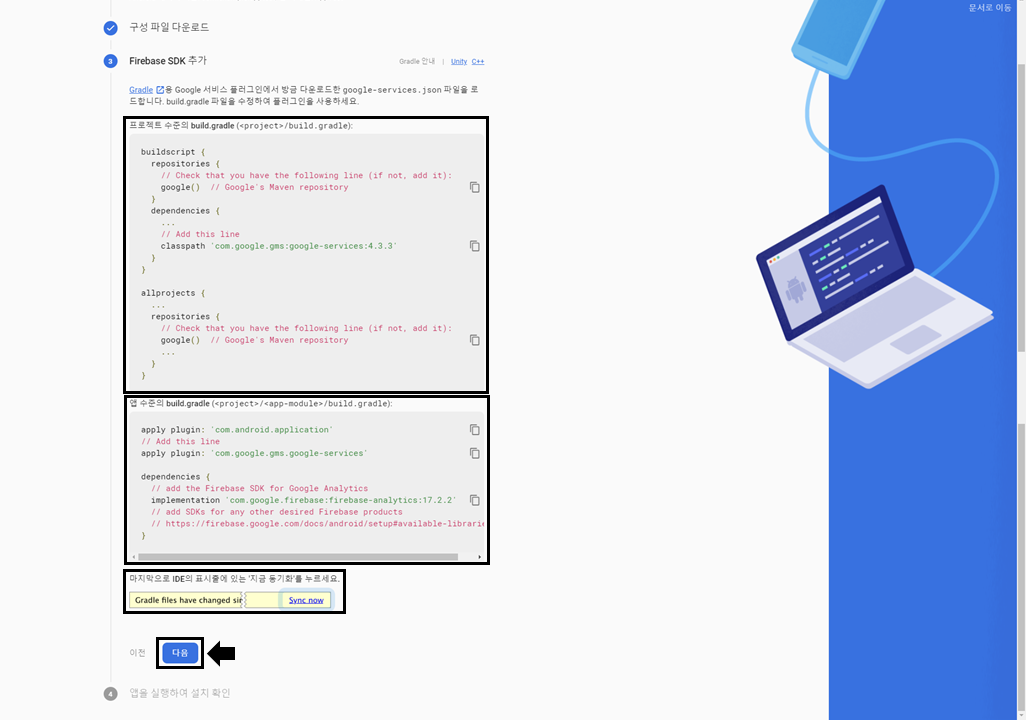Click the 'buildscript {' code line
This screenshot has height=720, width=1026.
[173, 152]
